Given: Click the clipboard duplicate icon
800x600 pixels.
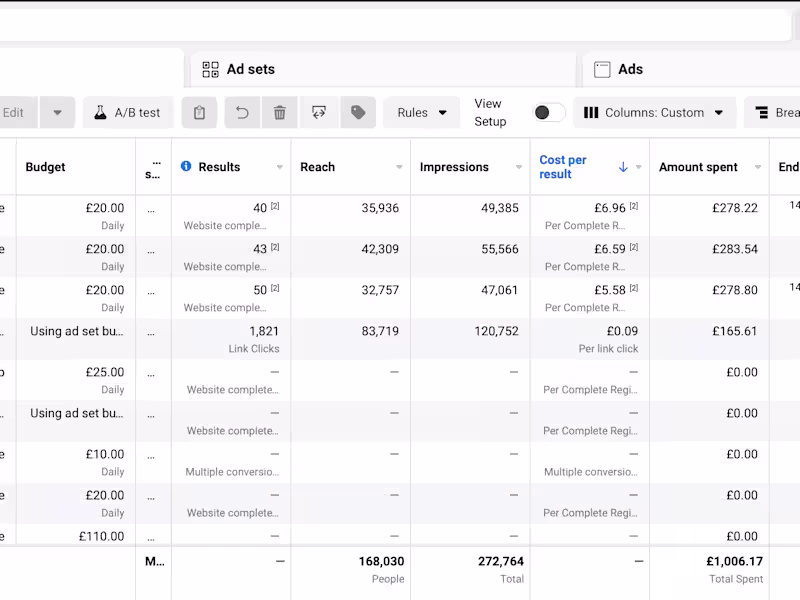Looking at the screenshot, I should 199,113.
